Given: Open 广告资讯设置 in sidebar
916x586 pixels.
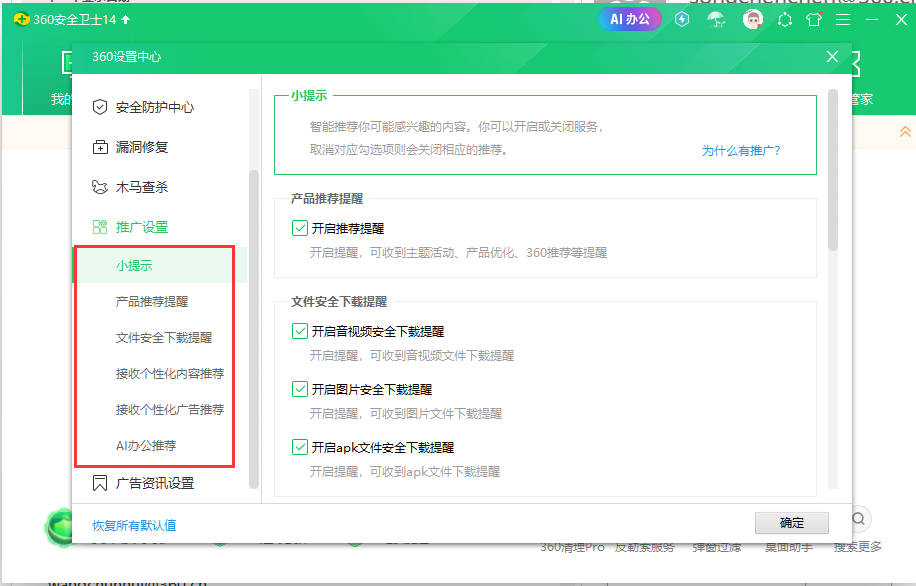Looking at the screenshot, I should pyautogui.click(x=155, y=484).
